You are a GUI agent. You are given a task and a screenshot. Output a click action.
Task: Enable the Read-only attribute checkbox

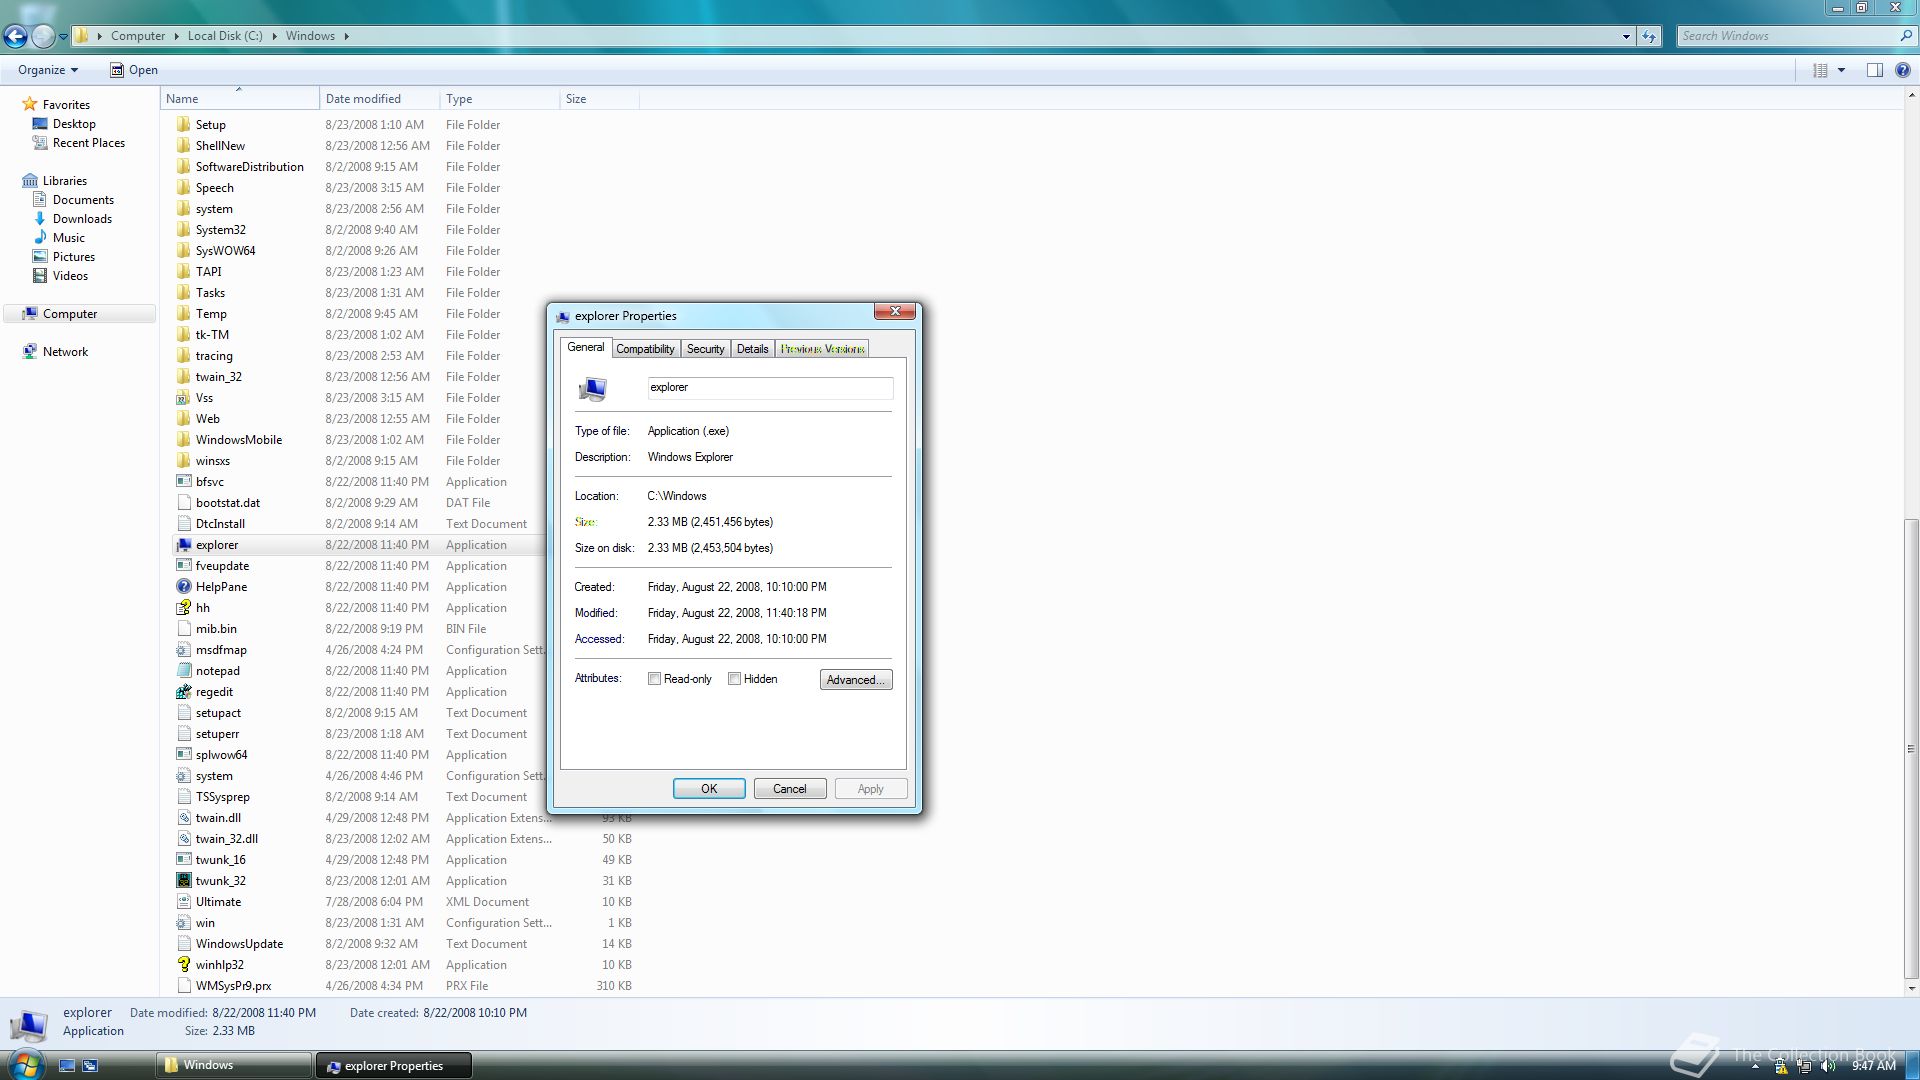655,679
